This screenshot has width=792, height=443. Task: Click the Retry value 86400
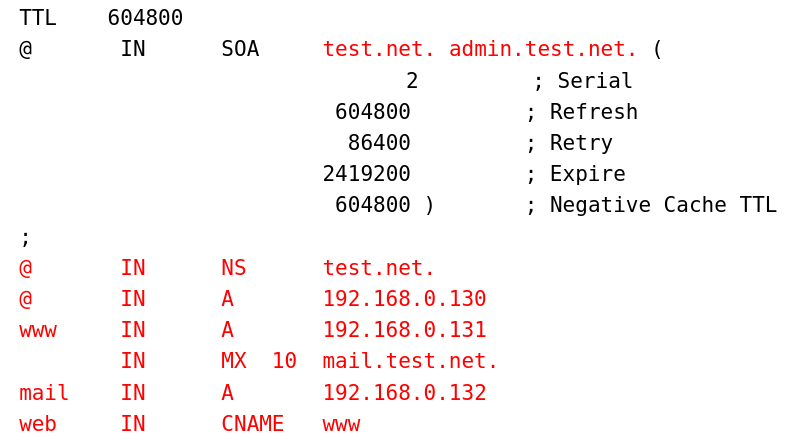[379, 143]
